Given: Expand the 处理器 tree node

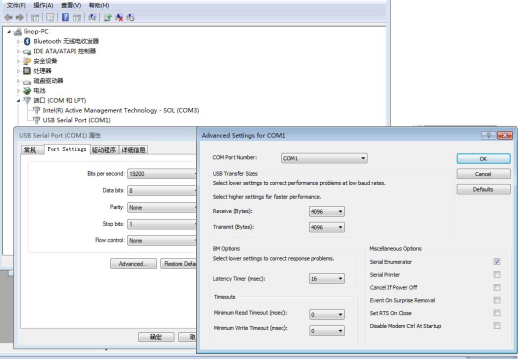Looking at the screenshot, I should (18, 71).
